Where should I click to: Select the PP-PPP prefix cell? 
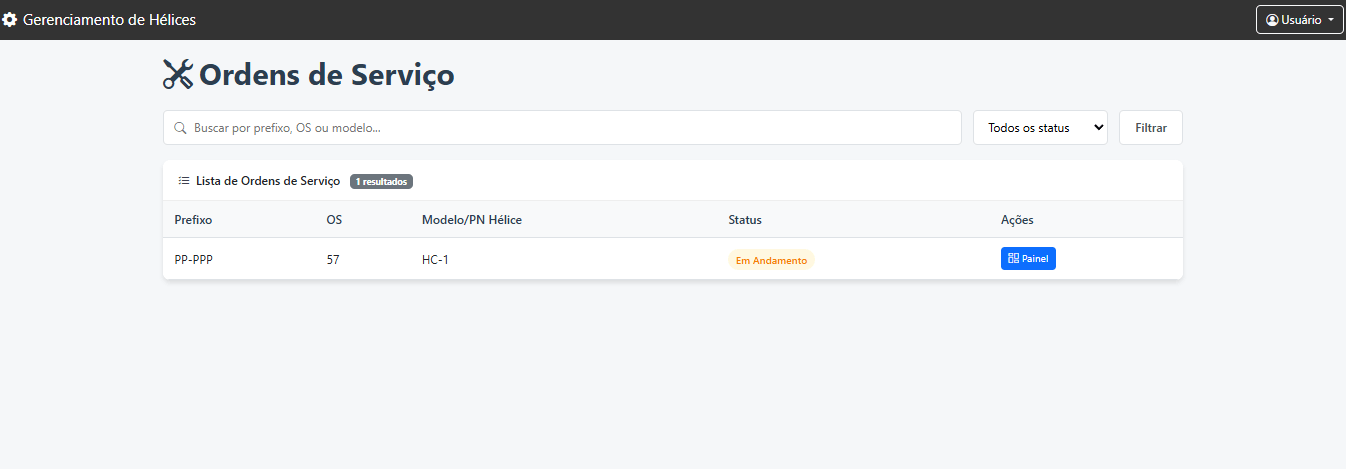click(x=194, y=259)
